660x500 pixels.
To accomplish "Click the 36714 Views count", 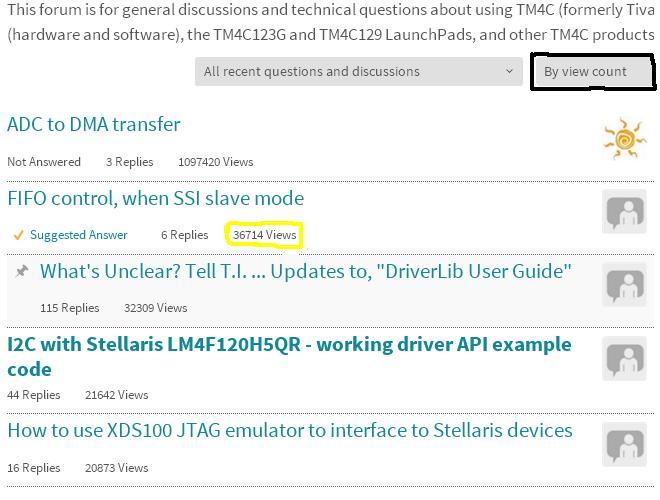I will 264,235.
